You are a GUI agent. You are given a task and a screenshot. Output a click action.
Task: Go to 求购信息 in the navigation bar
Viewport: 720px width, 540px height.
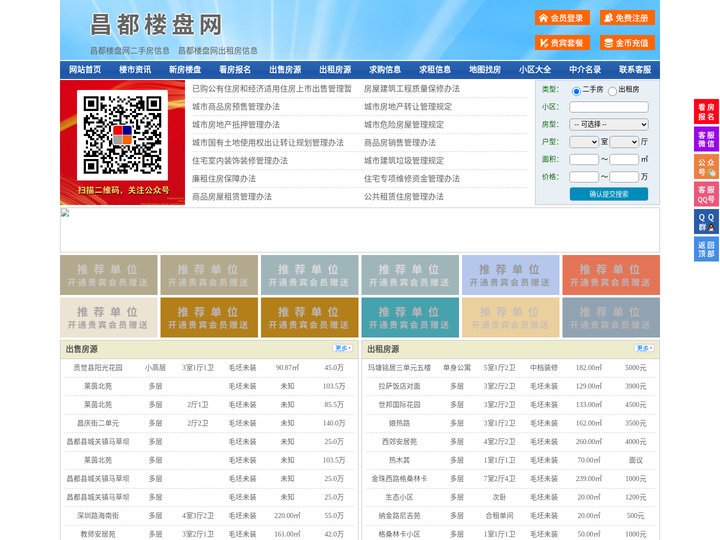[385, 70]
